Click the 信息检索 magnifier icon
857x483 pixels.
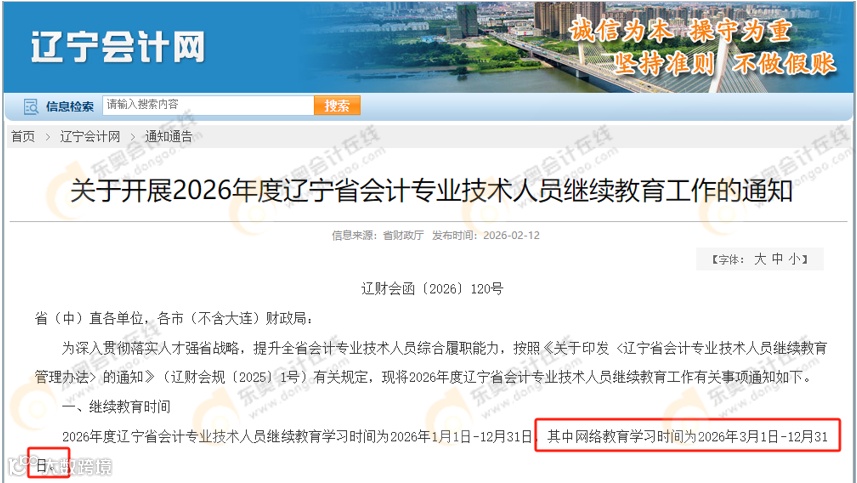[31, 107]
